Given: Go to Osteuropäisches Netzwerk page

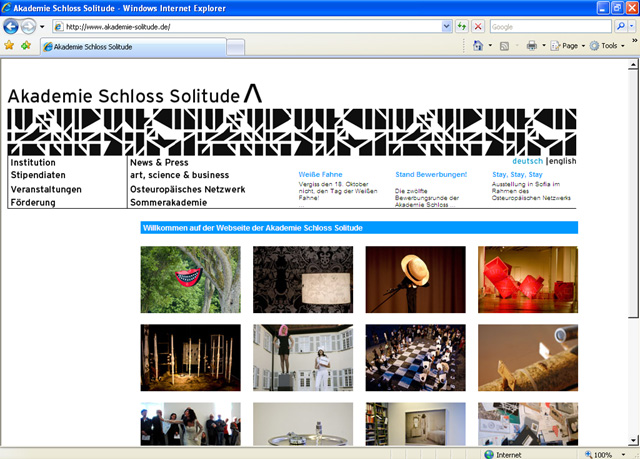Looking at the screenshot, I should coord(187,189).
